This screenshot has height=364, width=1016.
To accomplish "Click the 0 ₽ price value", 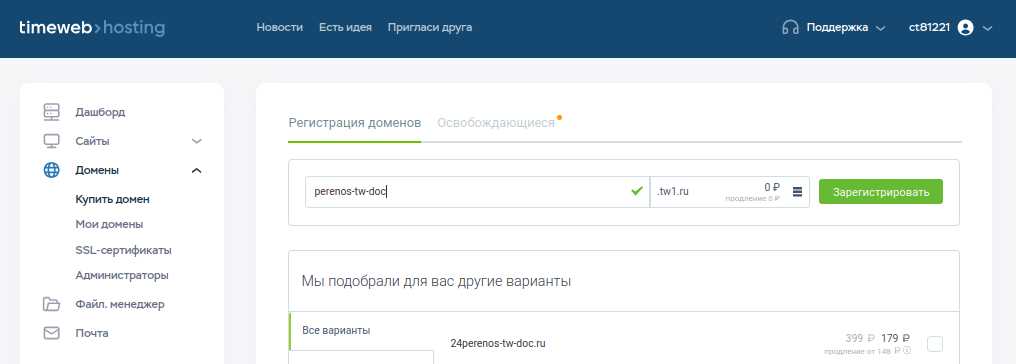I will click(772, 187).
